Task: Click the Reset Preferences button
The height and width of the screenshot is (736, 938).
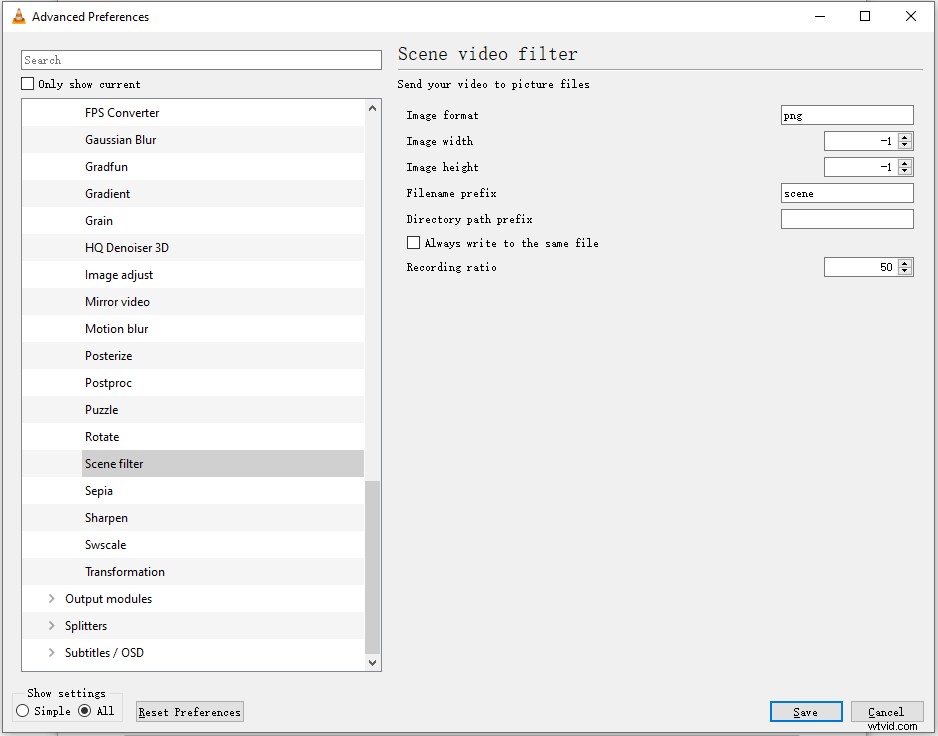Action: click(x=189, y=711)
